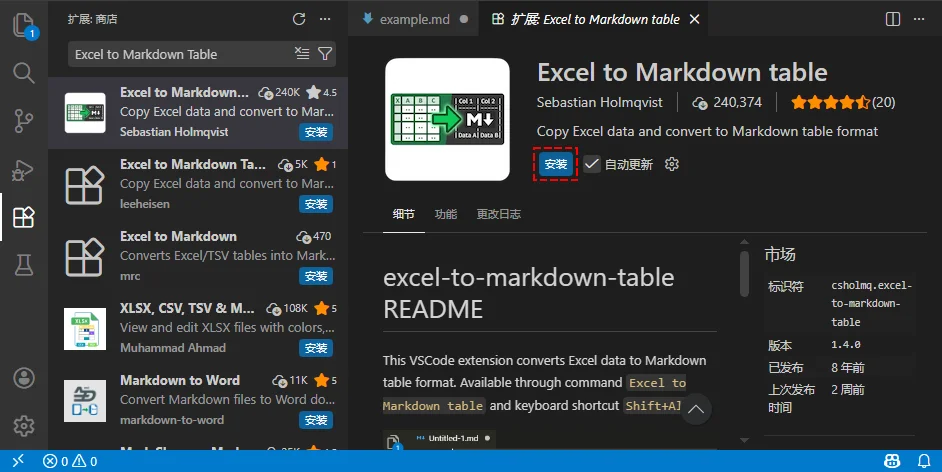Screen dimensions: 942x472
Task: Toggle the auto update checkbox
Action: point(592,164)
